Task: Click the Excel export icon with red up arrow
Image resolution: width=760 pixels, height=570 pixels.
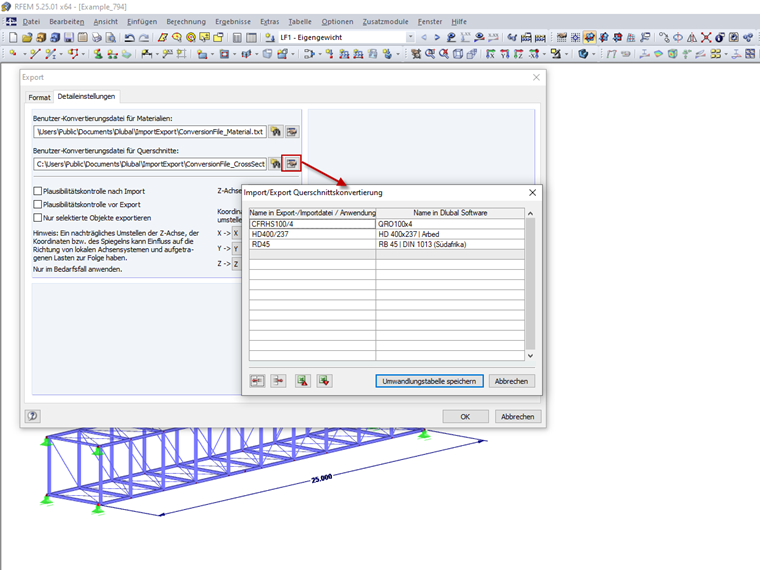Action: pos(303,381)
